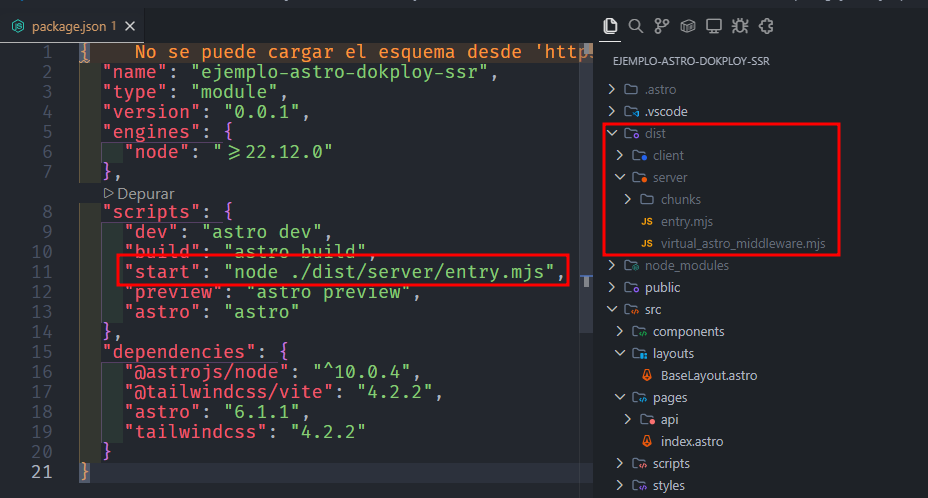Click the layouts folder icon
Image resolution: width=928 pixels, height=498 pixels.
pos(639,354)
